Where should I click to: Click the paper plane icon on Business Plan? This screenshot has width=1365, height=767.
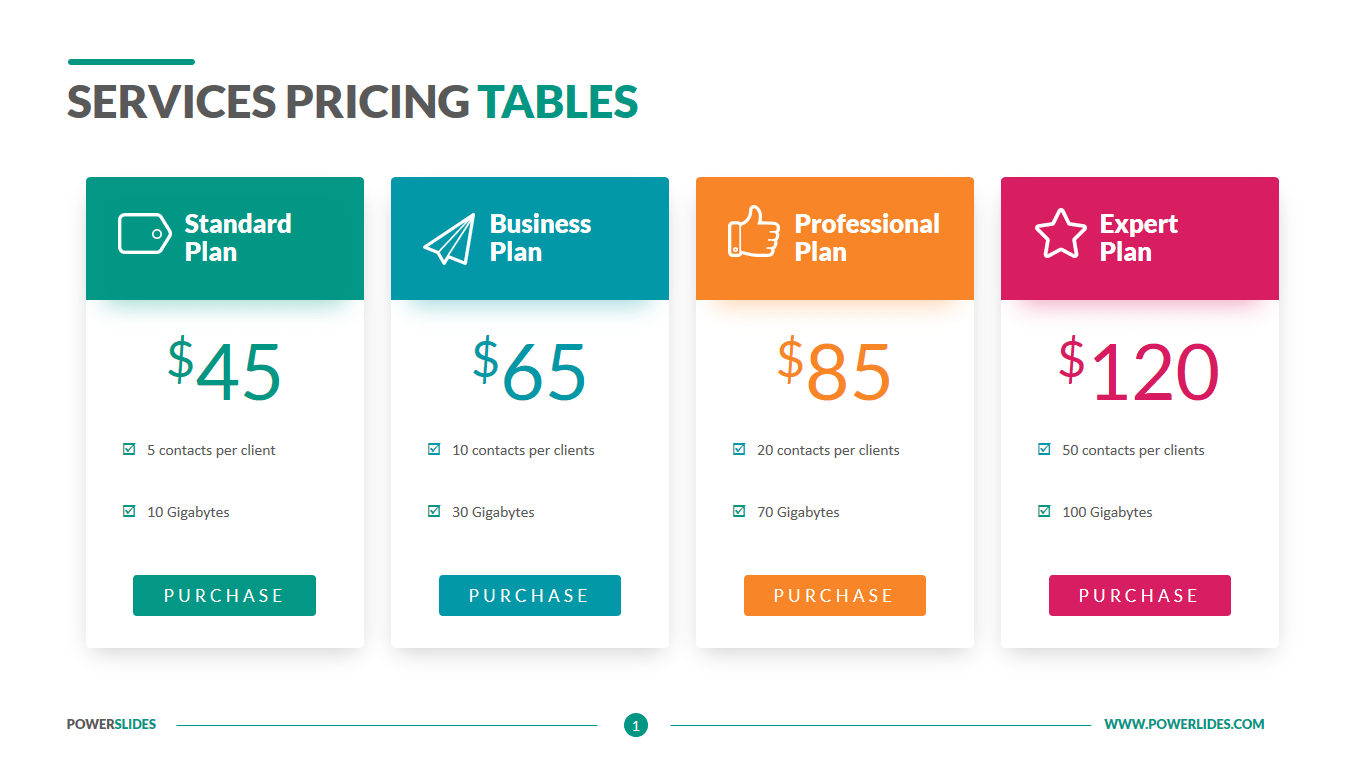449,239
